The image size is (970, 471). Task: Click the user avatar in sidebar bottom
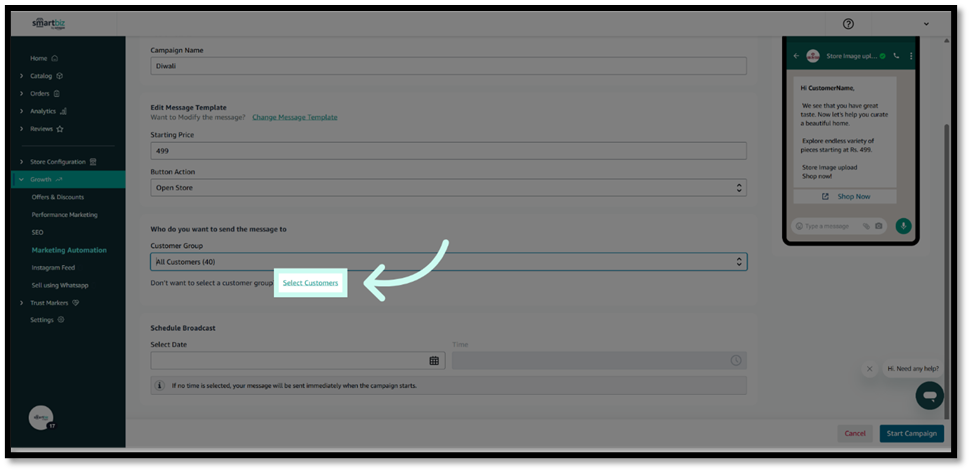[x=40, y=418]
